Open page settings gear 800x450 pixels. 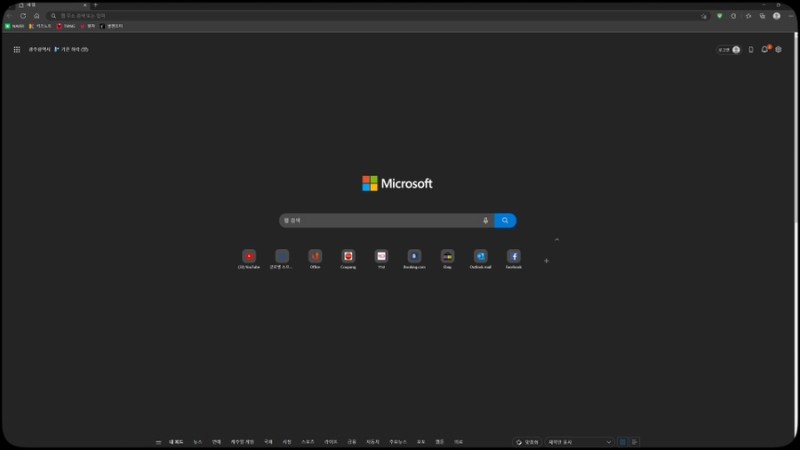tap(779, 49)
